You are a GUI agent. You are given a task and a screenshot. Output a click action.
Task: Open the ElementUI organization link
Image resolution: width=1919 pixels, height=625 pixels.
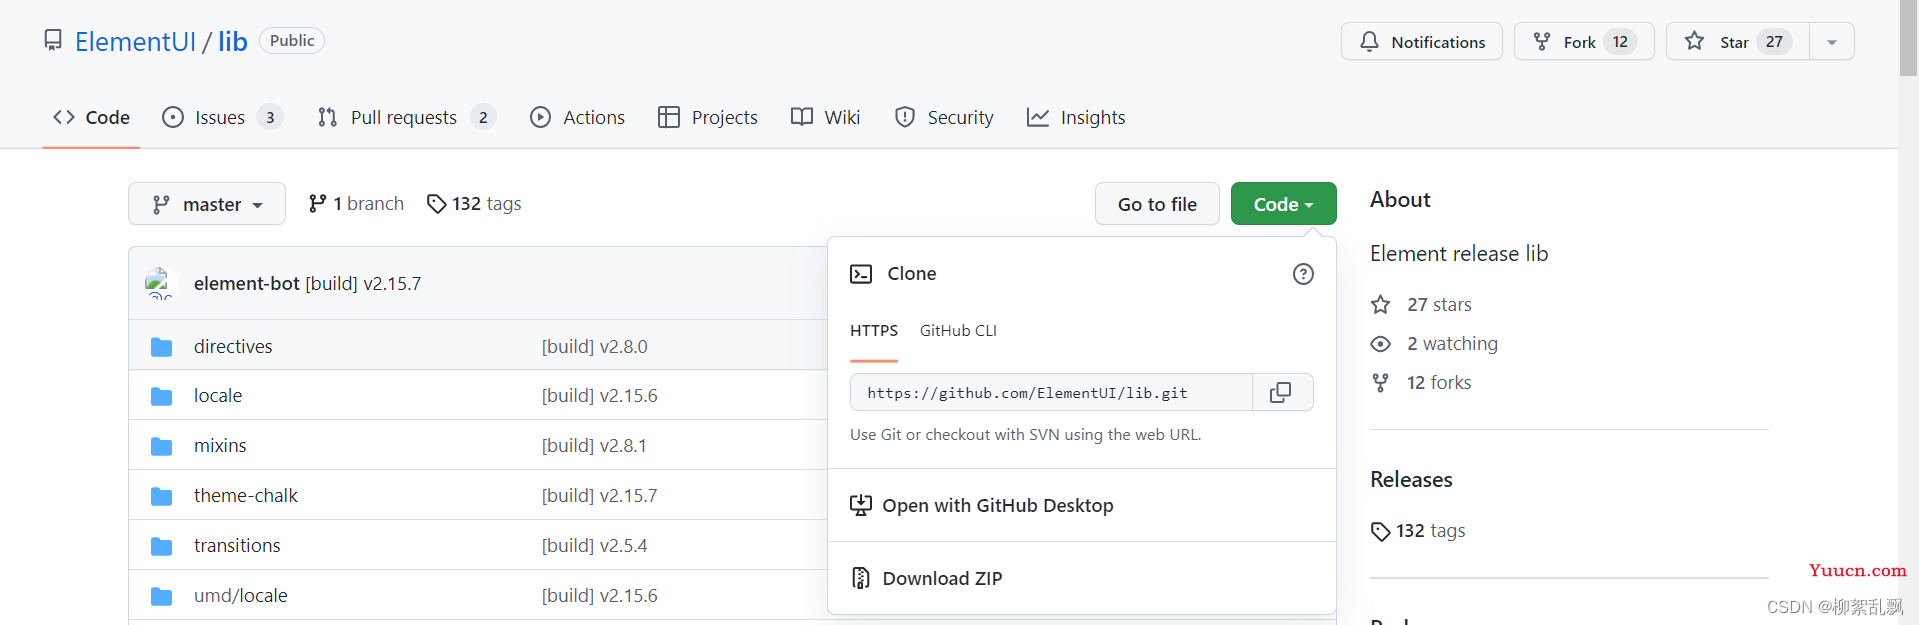135,41
